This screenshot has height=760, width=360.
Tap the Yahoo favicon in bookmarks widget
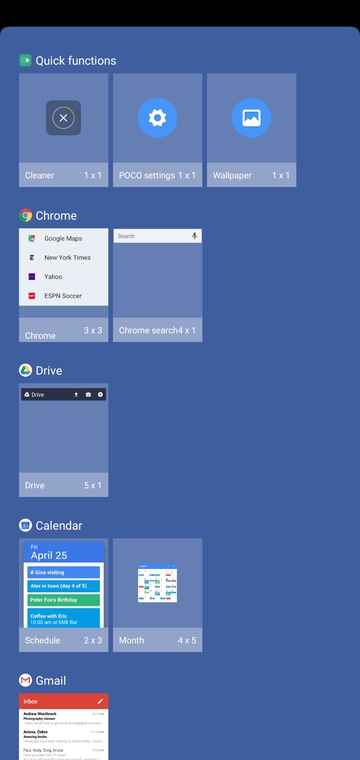[x=32, y=276]
